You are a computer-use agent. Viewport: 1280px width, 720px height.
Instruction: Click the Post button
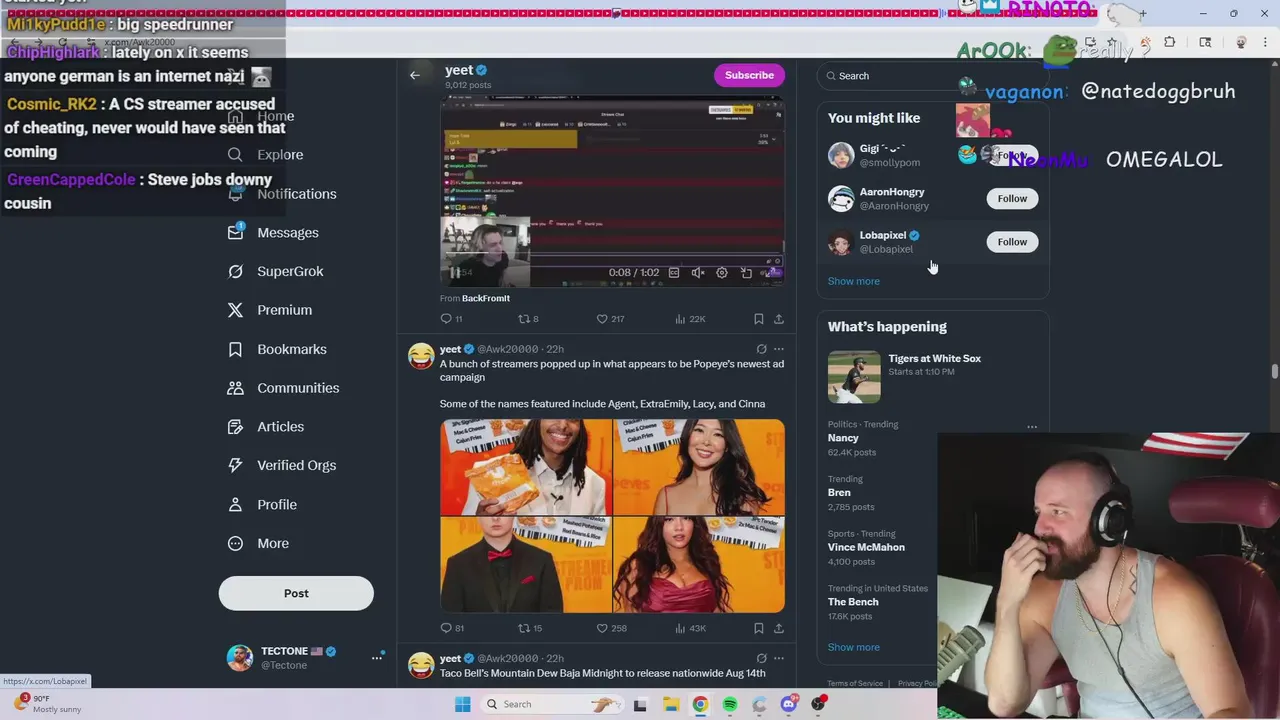click(296, 593)
